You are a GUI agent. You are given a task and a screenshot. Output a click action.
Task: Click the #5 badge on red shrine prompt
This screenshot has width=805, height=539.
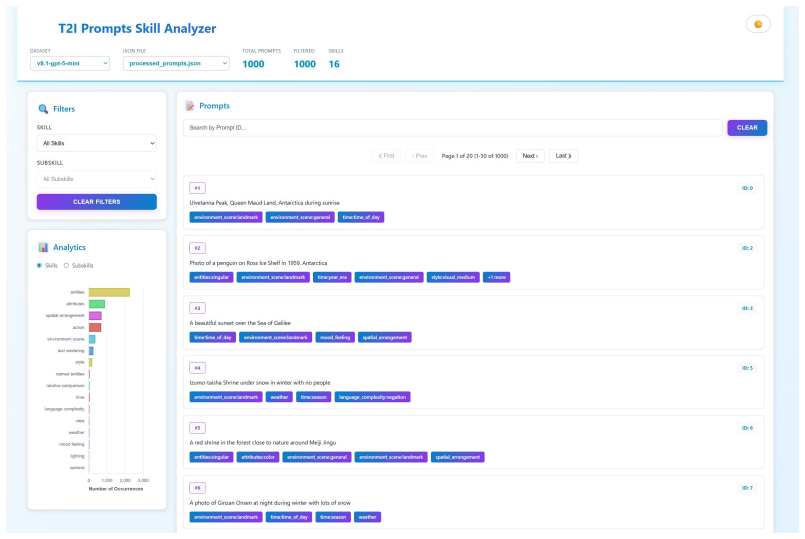tap(197, 428)
